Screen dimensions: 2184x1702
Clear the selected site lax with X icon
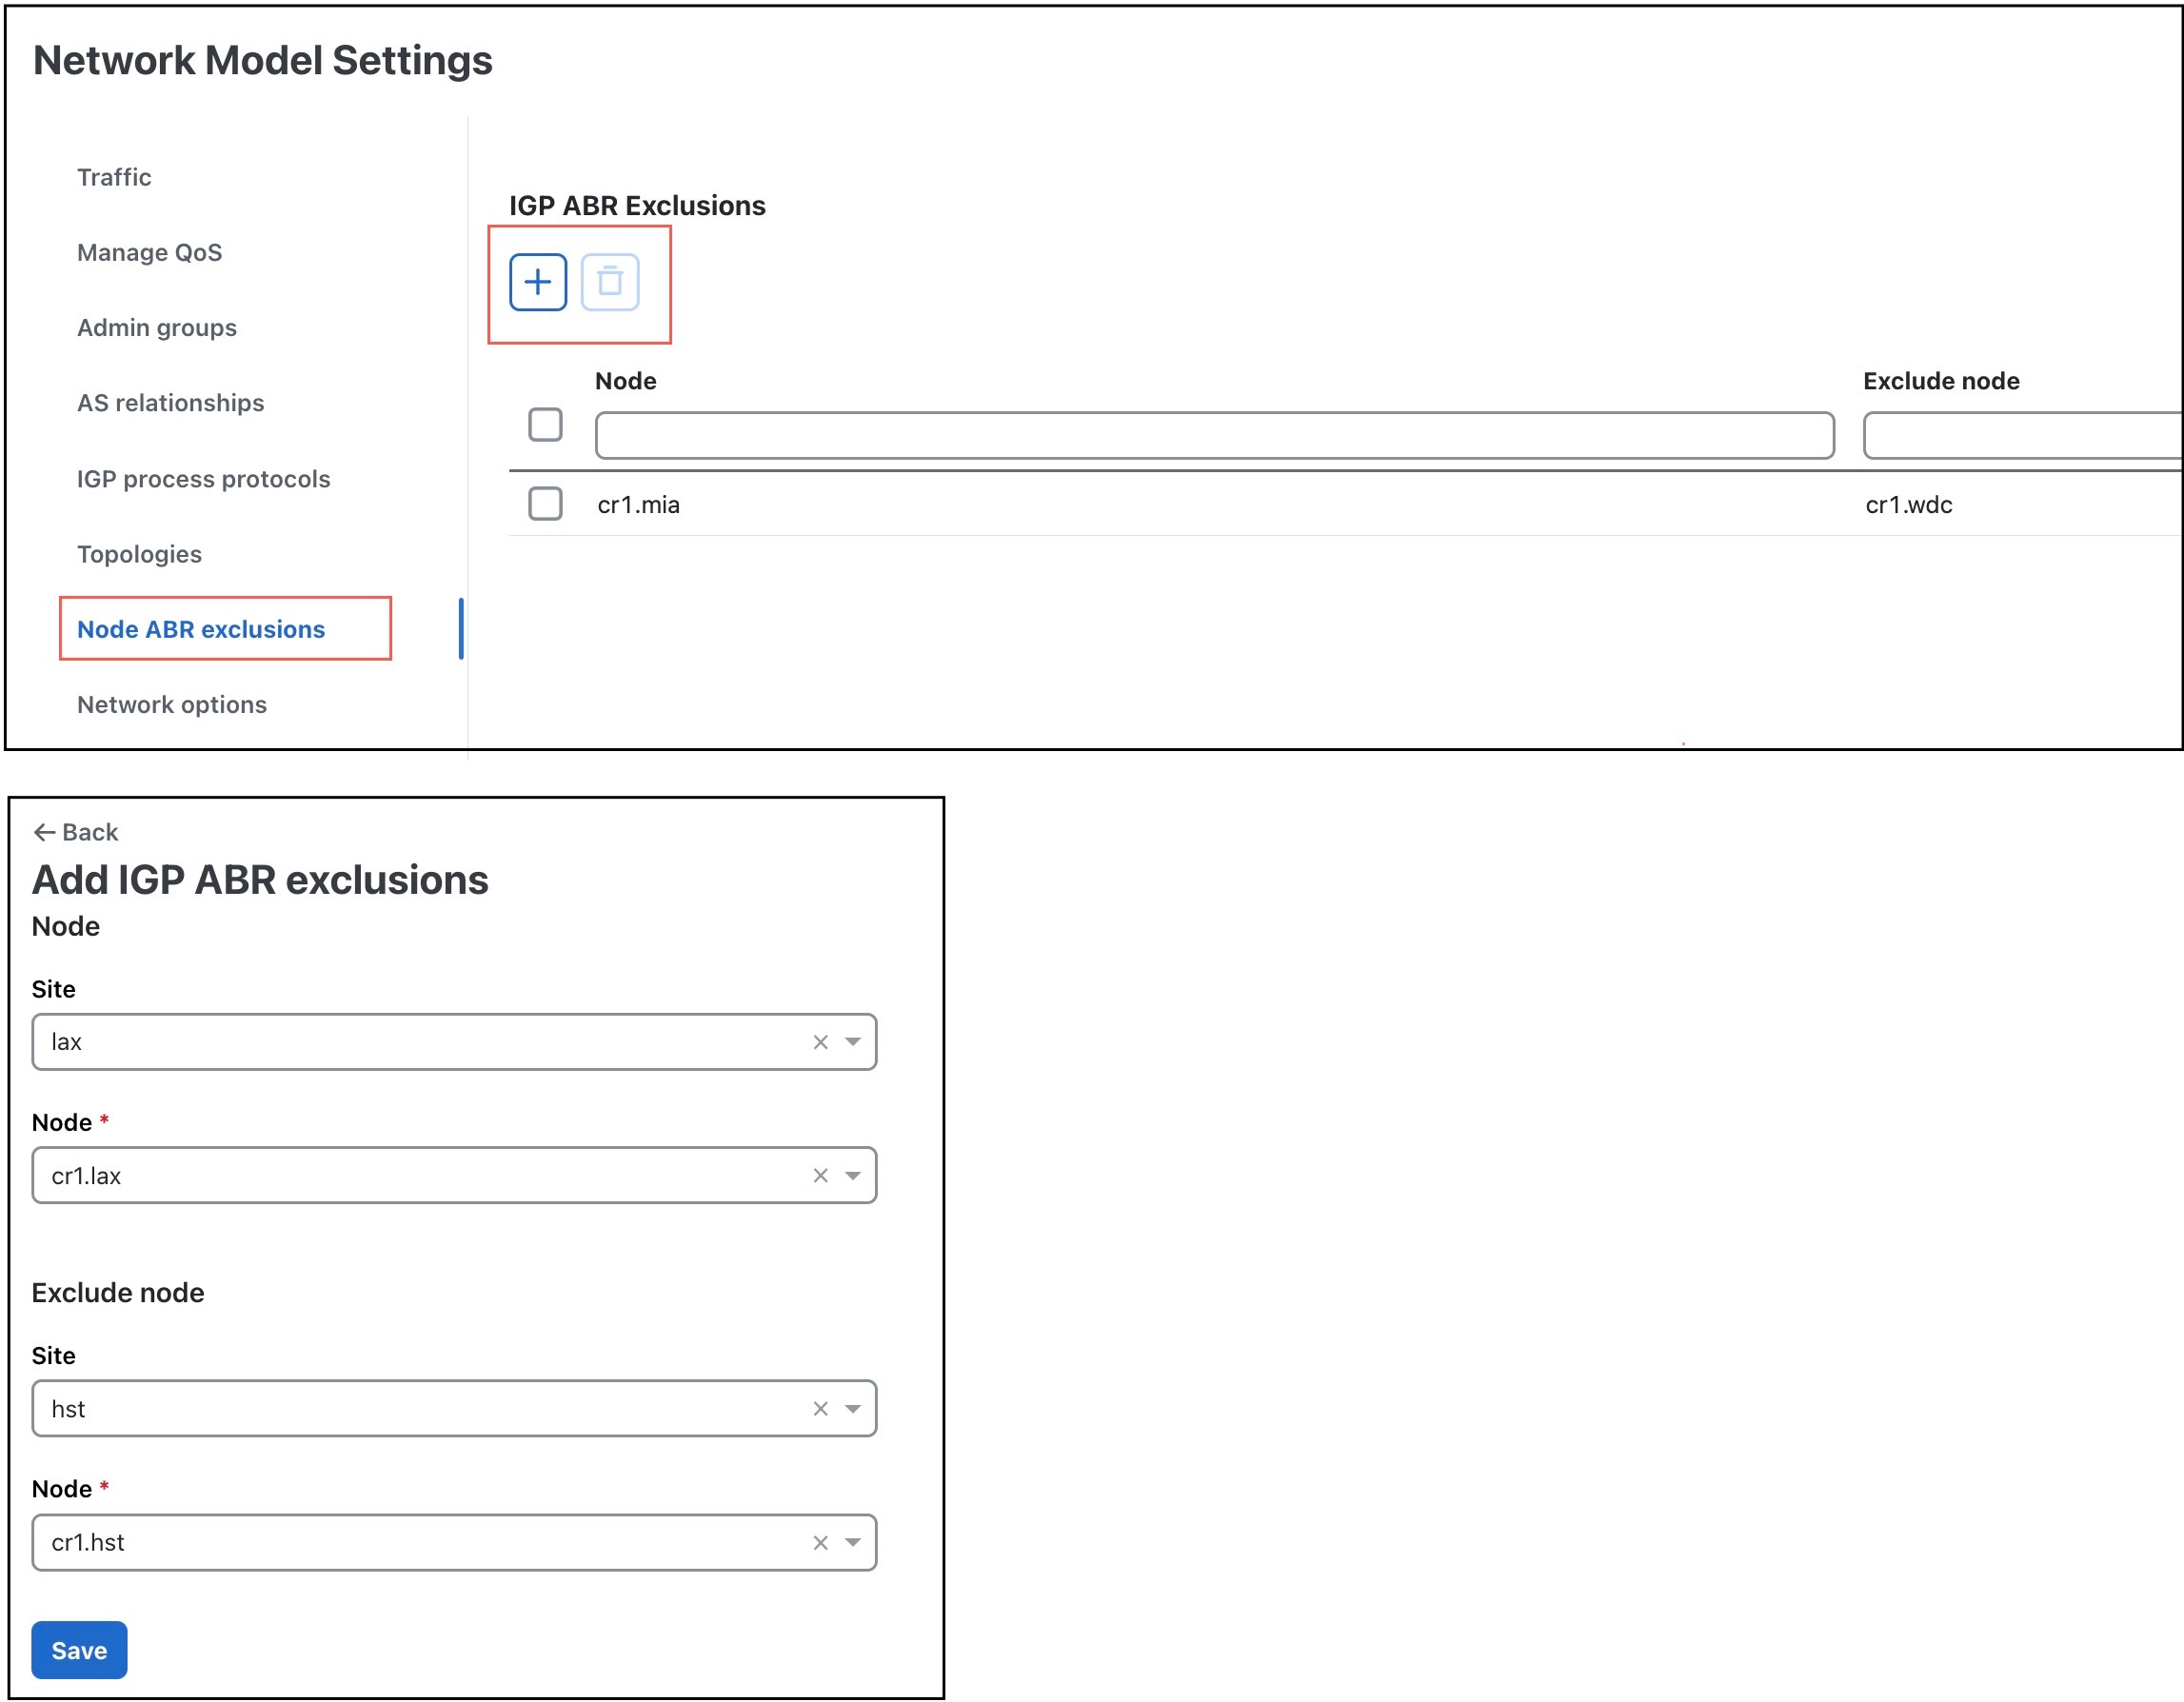(x=820, y=1041)
